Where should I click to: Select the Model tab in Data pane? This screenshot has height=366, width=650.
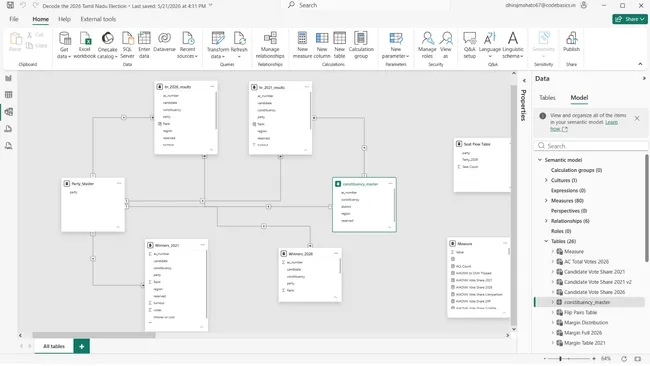pyautogui.click(x=579, y=98)
